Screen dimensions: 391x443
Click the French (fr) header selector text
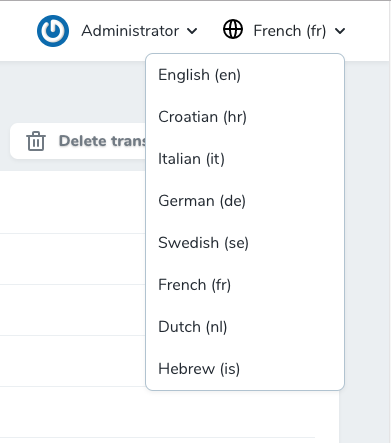click(x=290, y=31)
